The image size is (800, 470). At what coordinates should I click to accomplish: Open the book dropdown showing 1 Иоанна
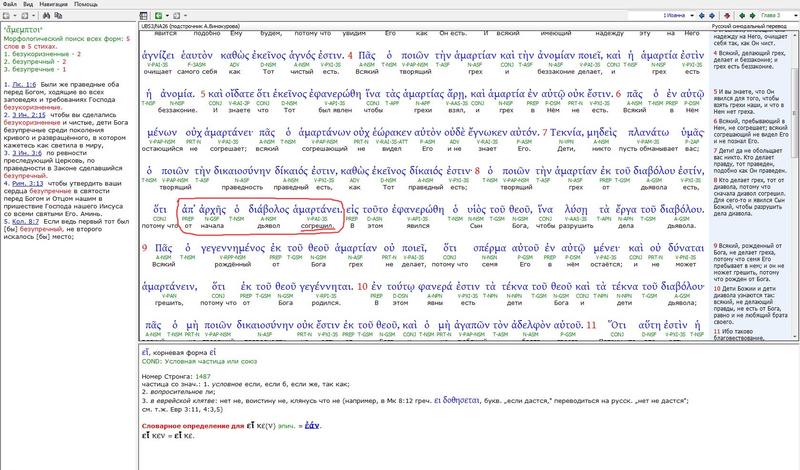(692, 16)
